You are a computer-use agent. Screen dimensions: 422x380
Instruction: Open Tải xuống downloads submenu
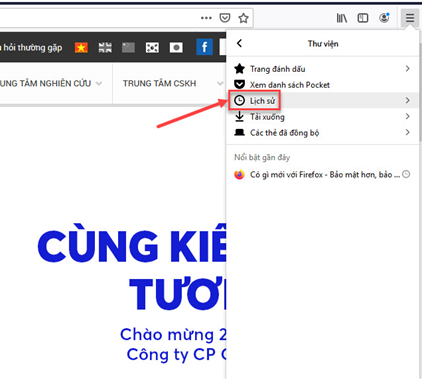(322, 116)
